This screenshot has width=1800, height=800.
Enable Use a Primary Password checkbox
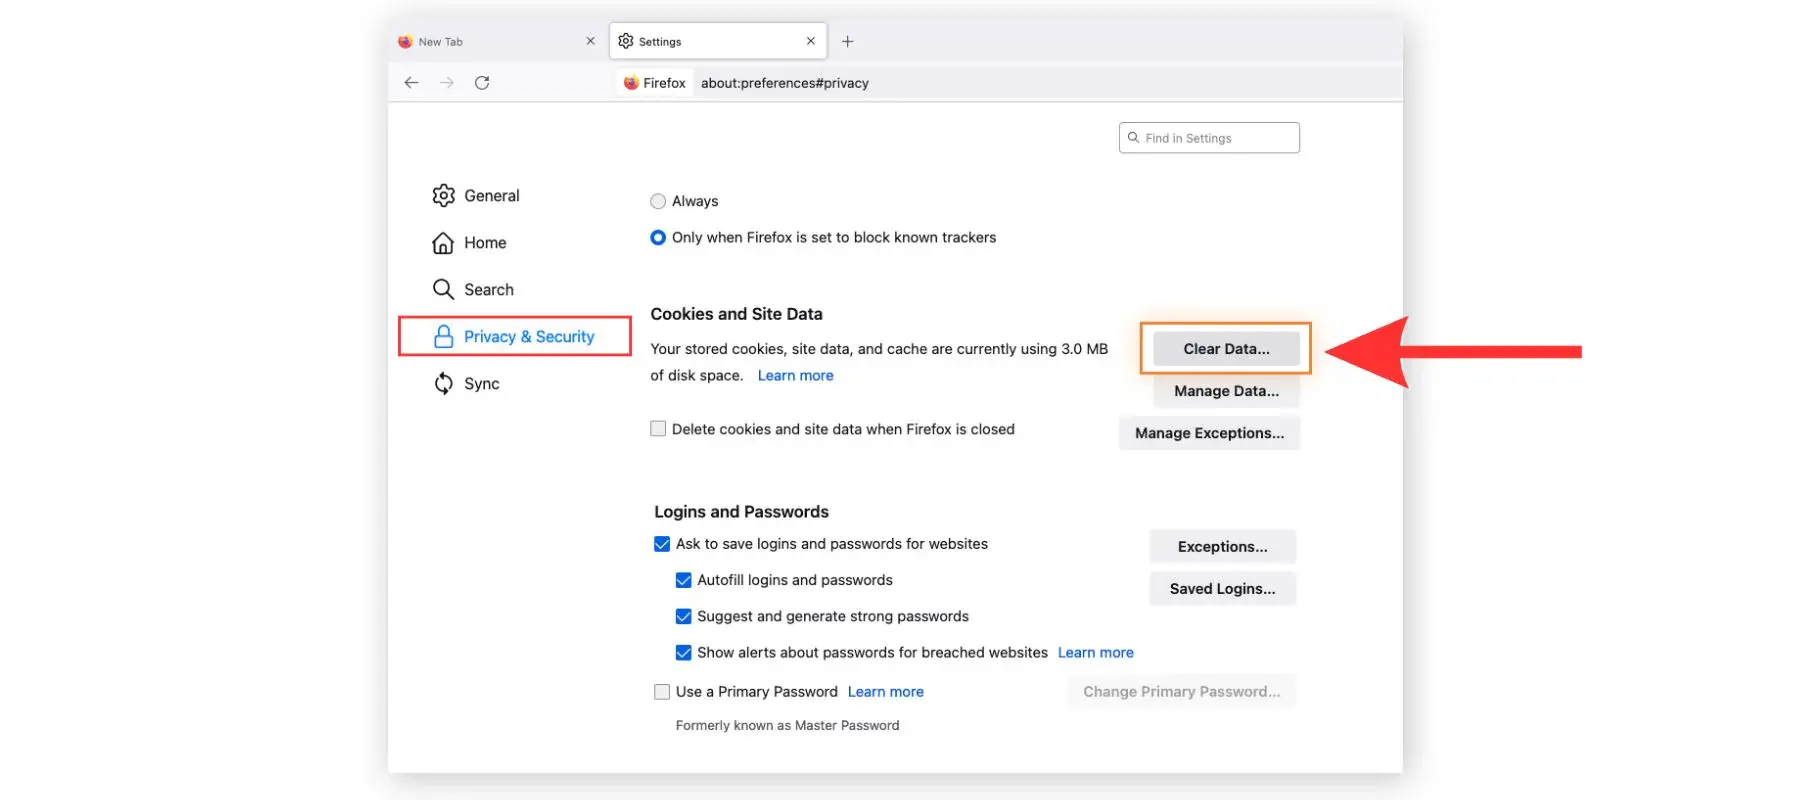click(x=662, y=692)
